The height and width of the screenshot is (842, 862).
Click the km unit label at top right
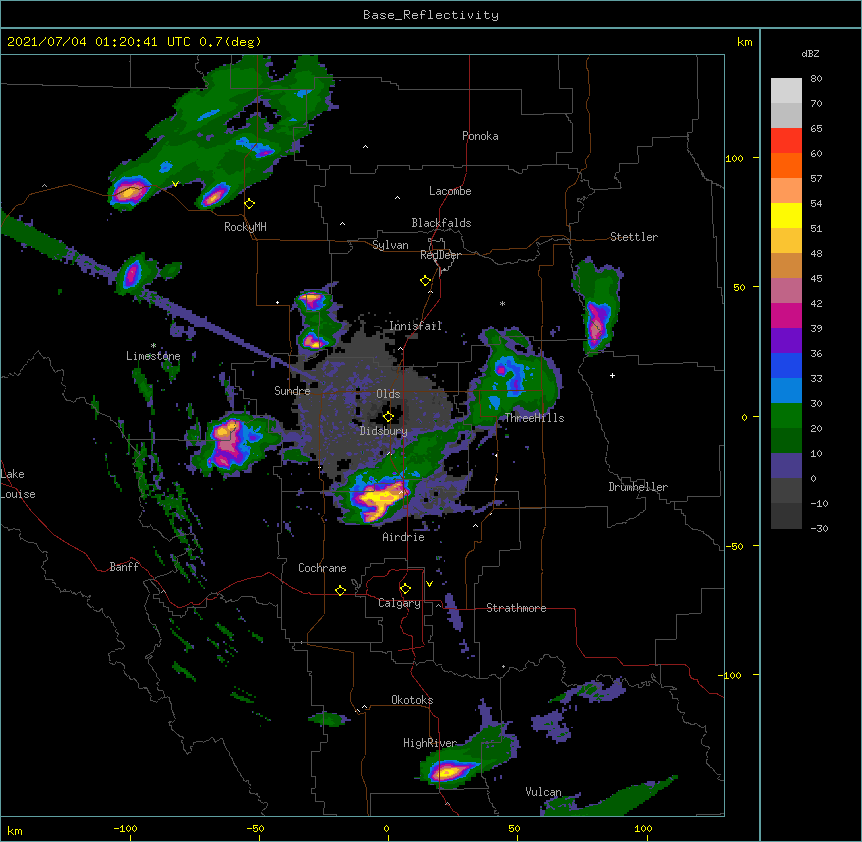(745, 42)
